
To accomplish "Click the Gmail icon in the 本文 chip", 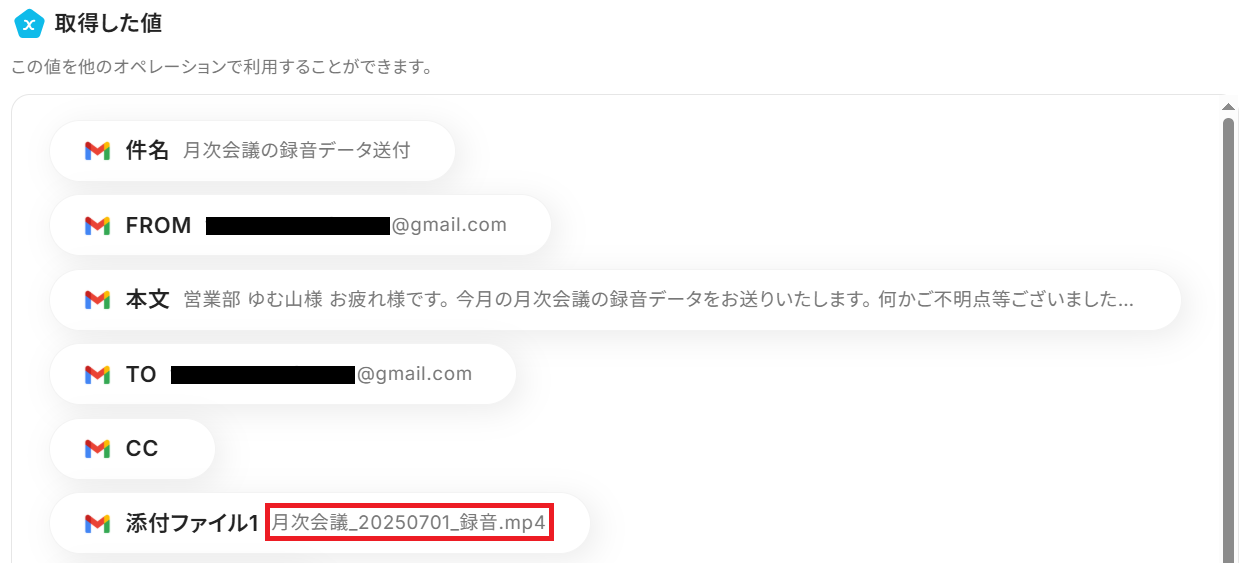I will click(x=97, y=300).
